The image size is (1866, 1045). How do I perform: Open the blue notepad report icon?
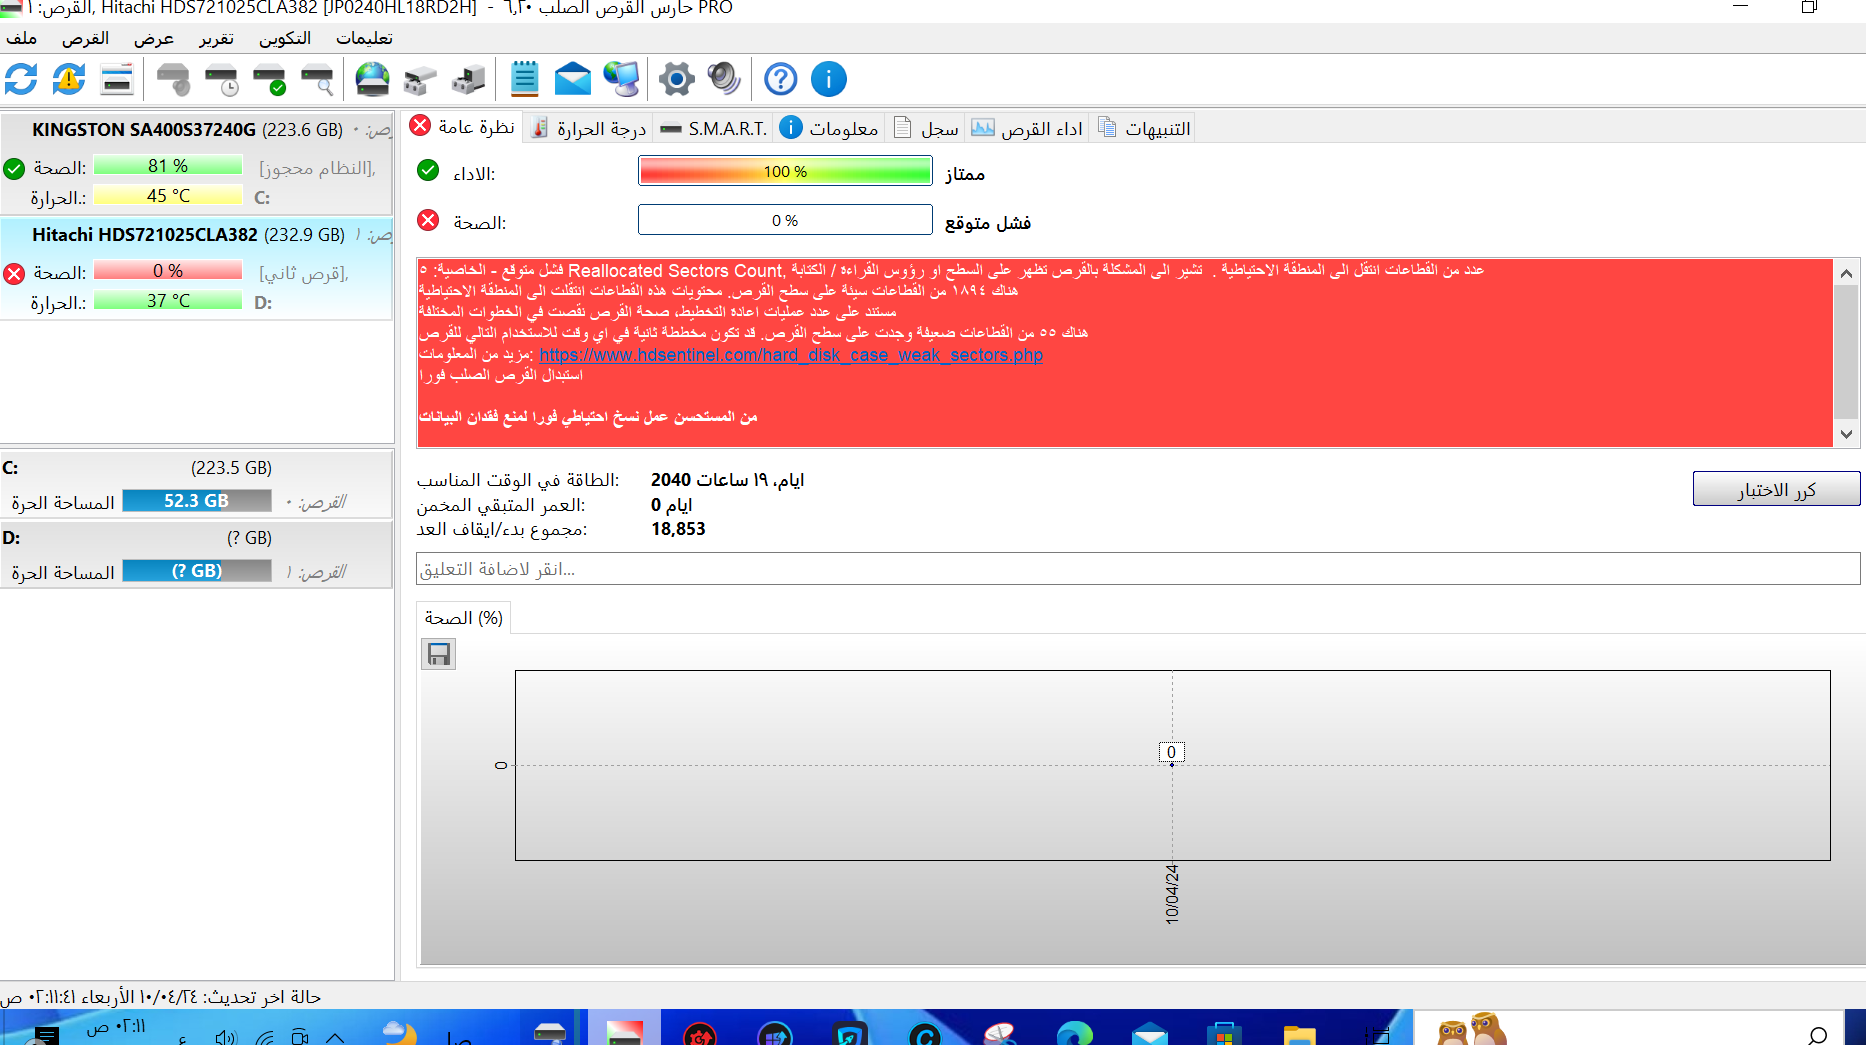coord(525,79)
